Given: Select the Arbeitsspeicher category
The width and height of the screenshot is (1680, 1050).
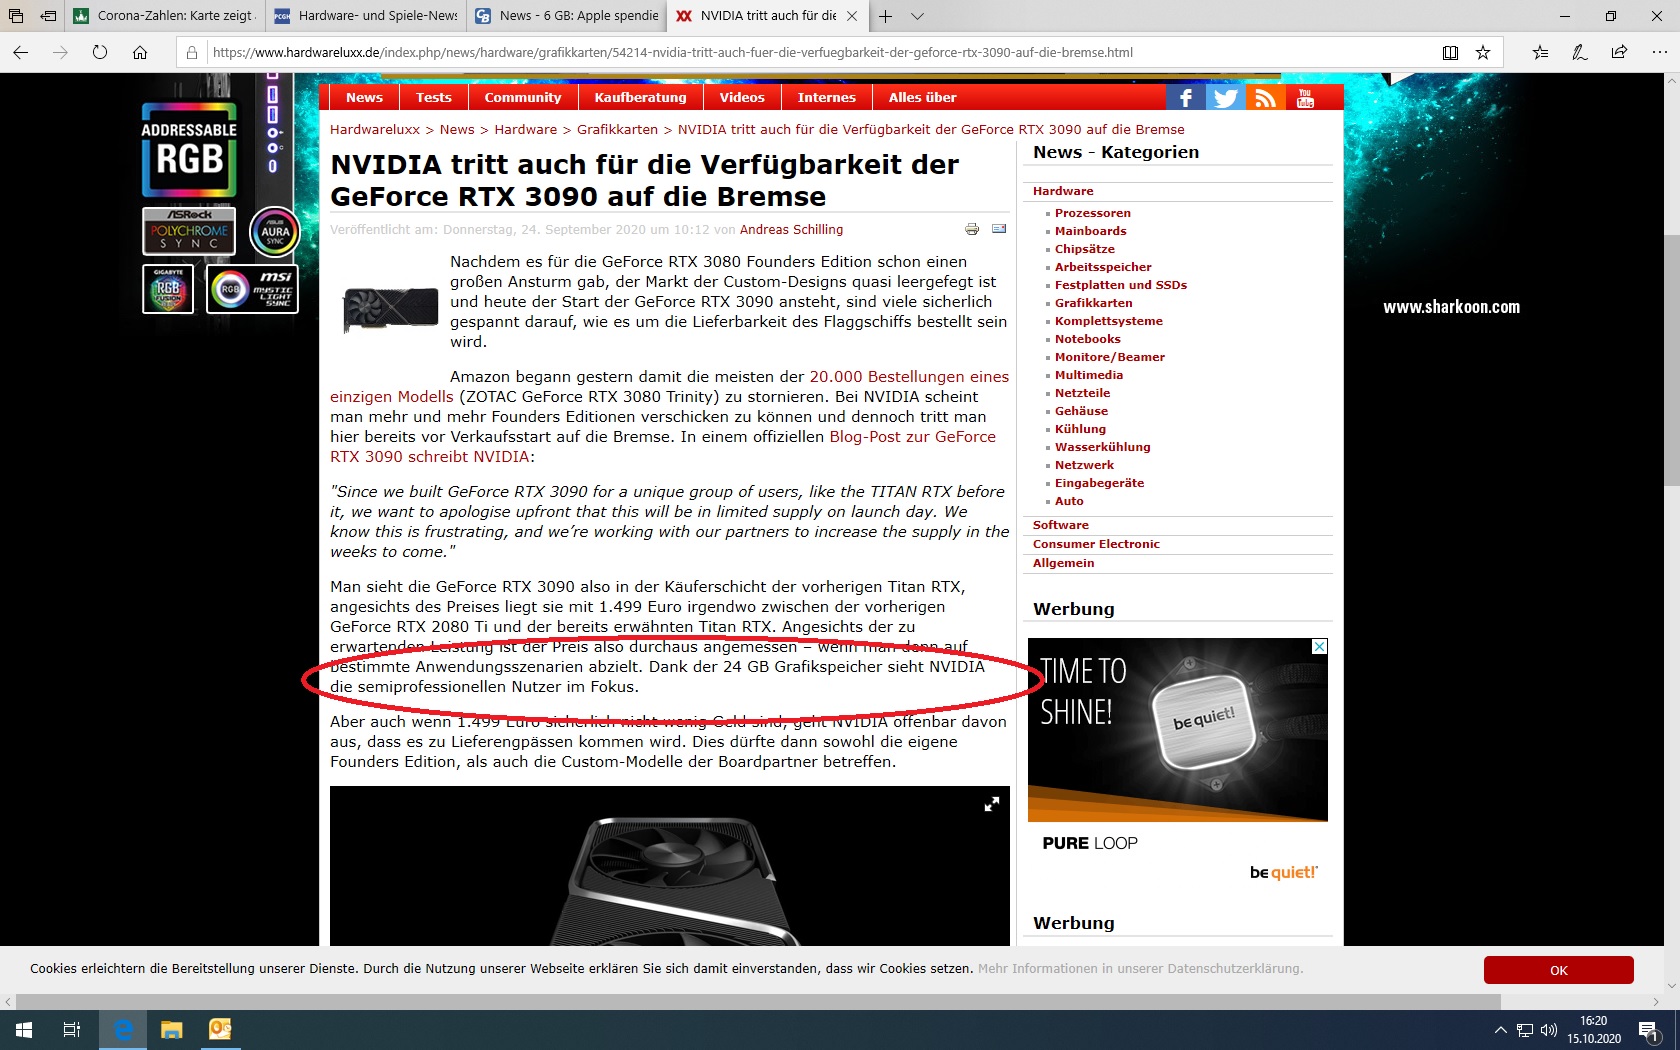Looking at the screenshot, I should 1103,267.
